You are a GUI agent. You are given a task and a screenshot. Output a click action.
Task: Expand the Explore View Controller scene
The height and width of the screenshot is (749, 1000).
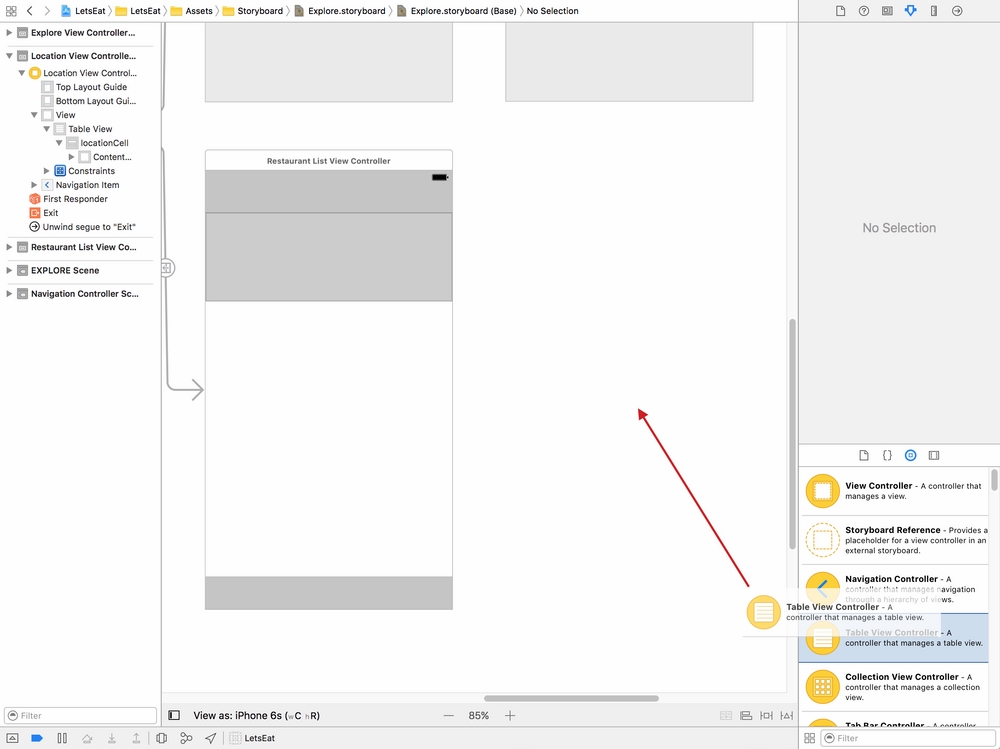click(9, 33)
